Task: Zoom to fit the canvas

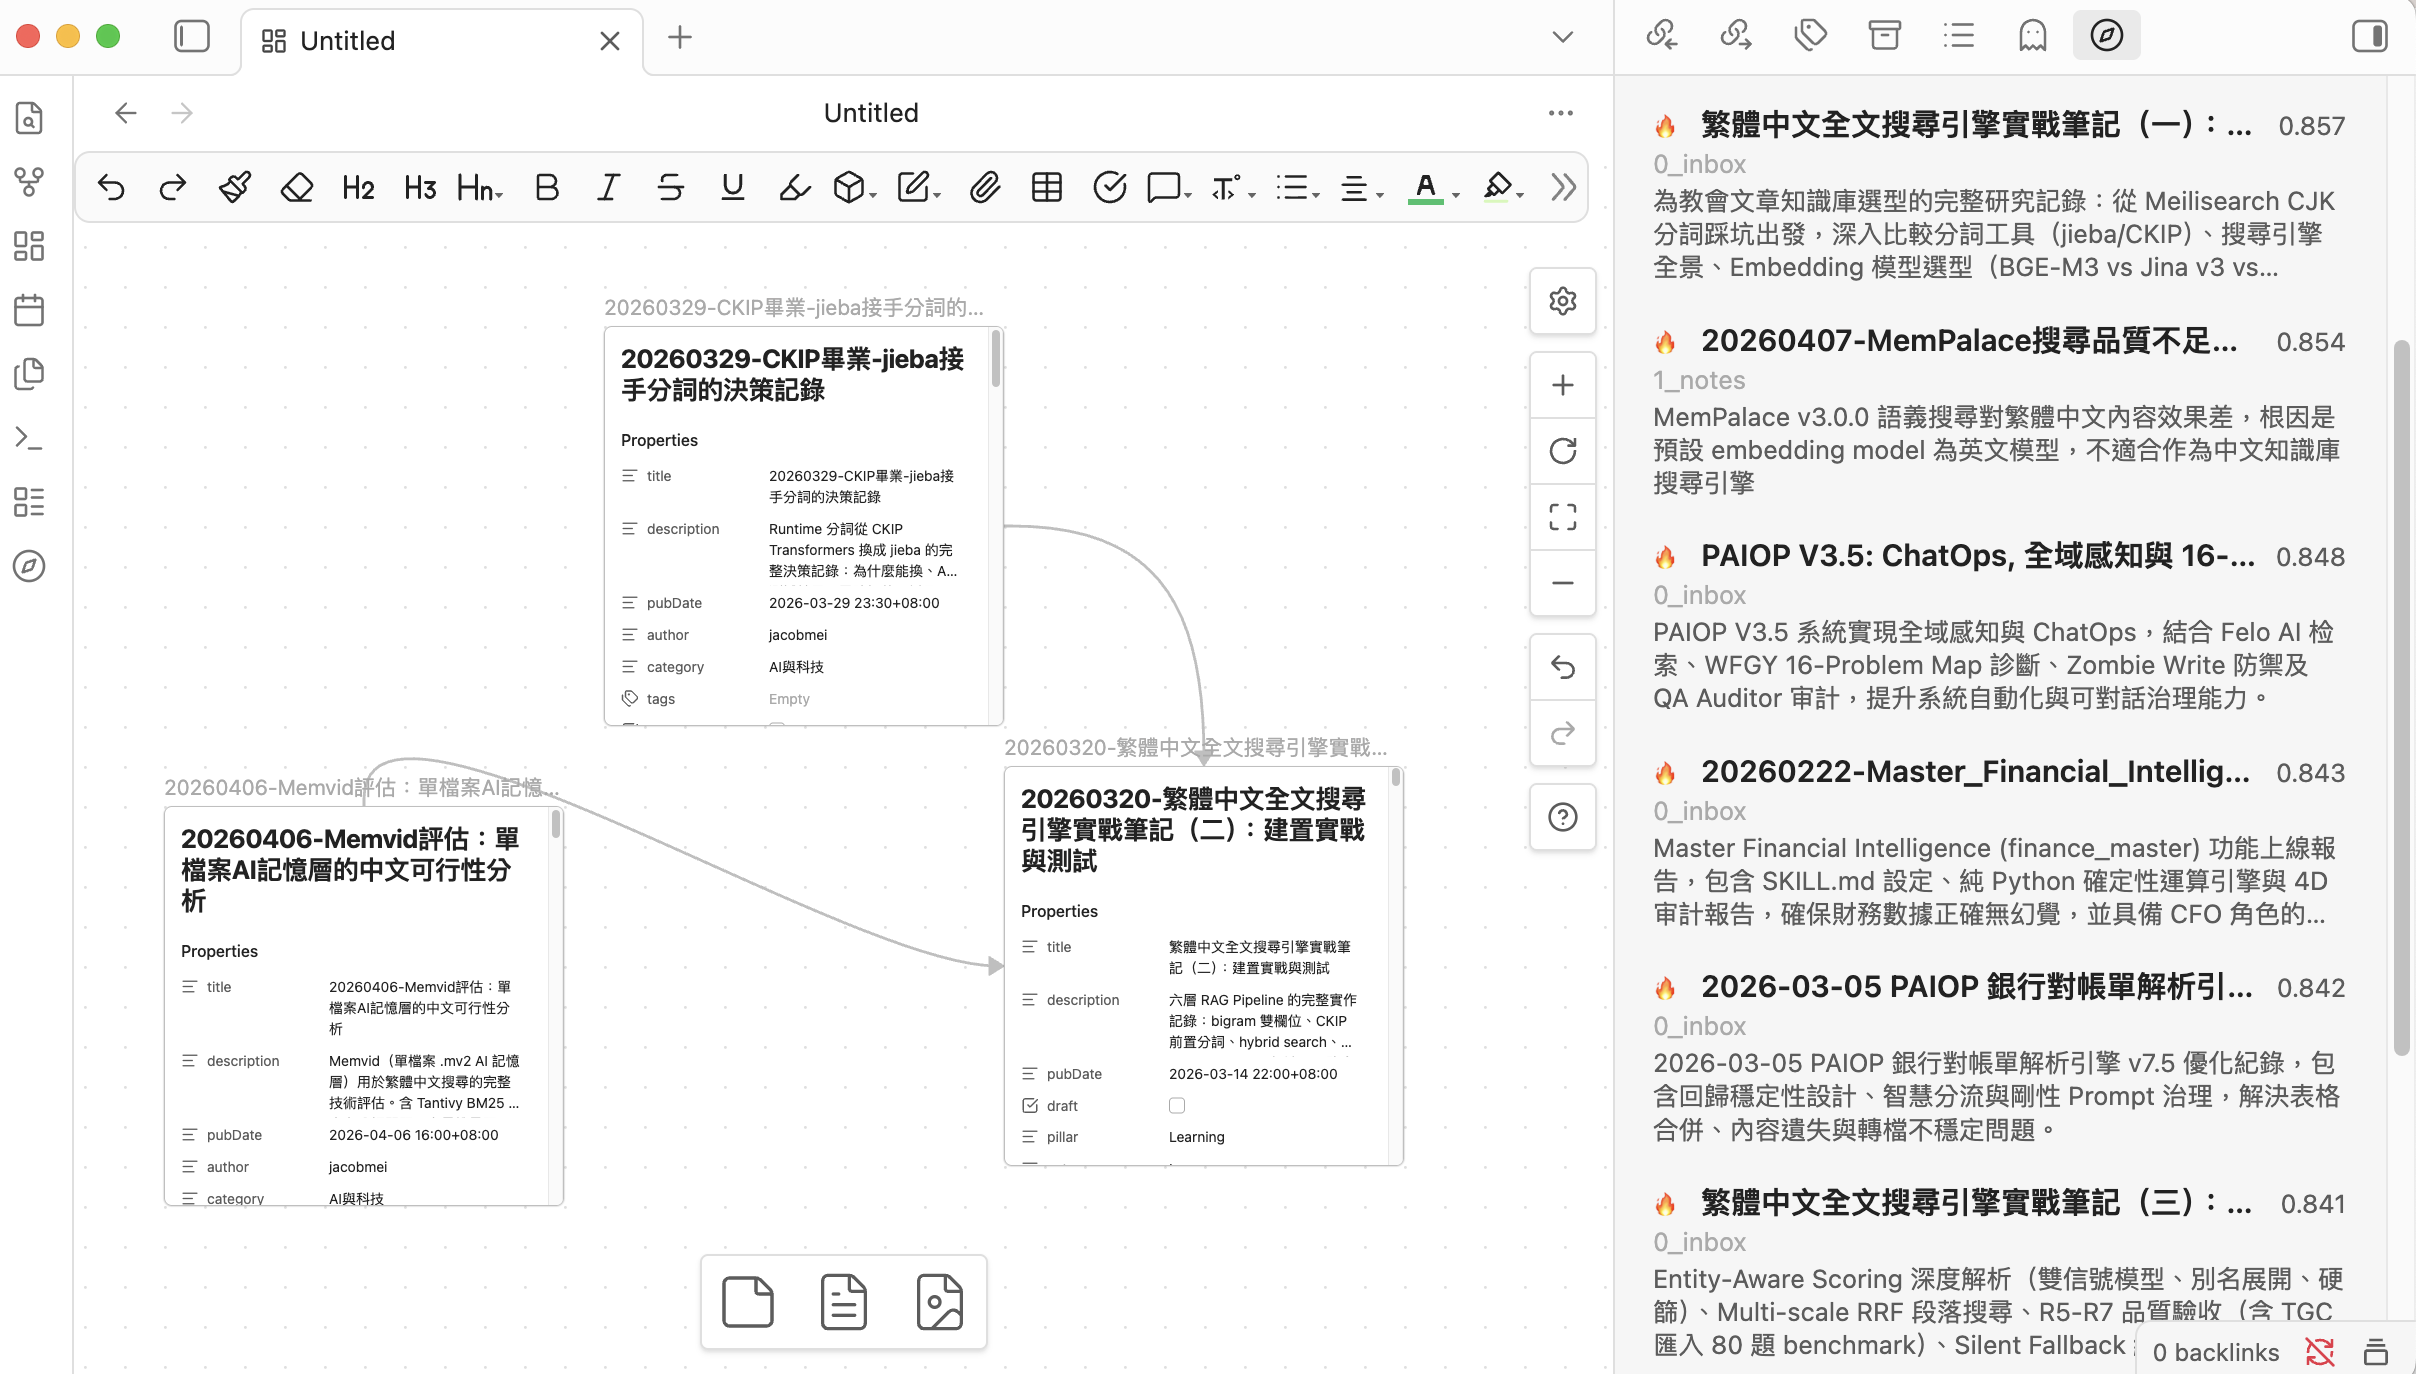Action: (x=1563, y=517)
